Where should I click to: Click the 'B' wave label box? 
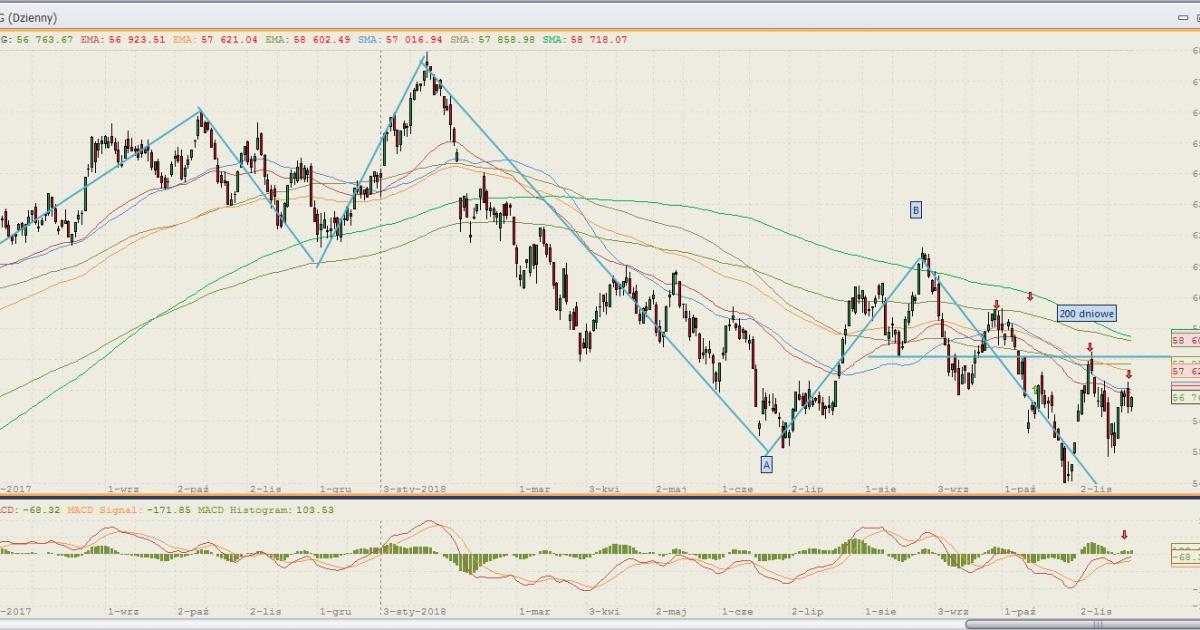(x=915, y=209)
